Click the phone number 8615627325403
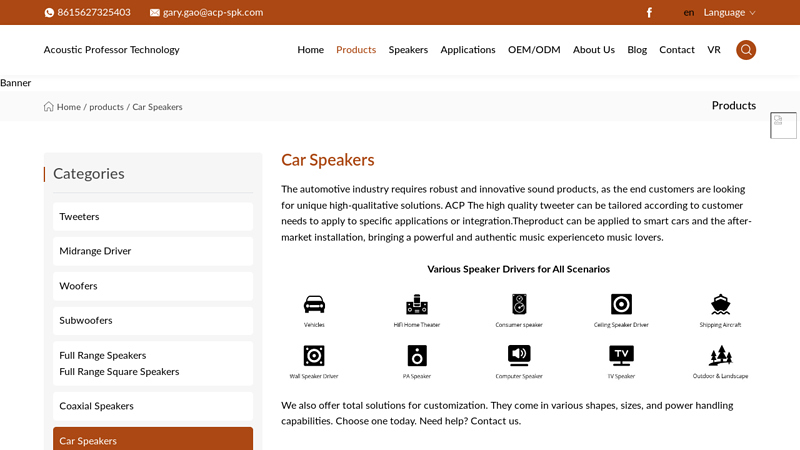 point(94,12)
